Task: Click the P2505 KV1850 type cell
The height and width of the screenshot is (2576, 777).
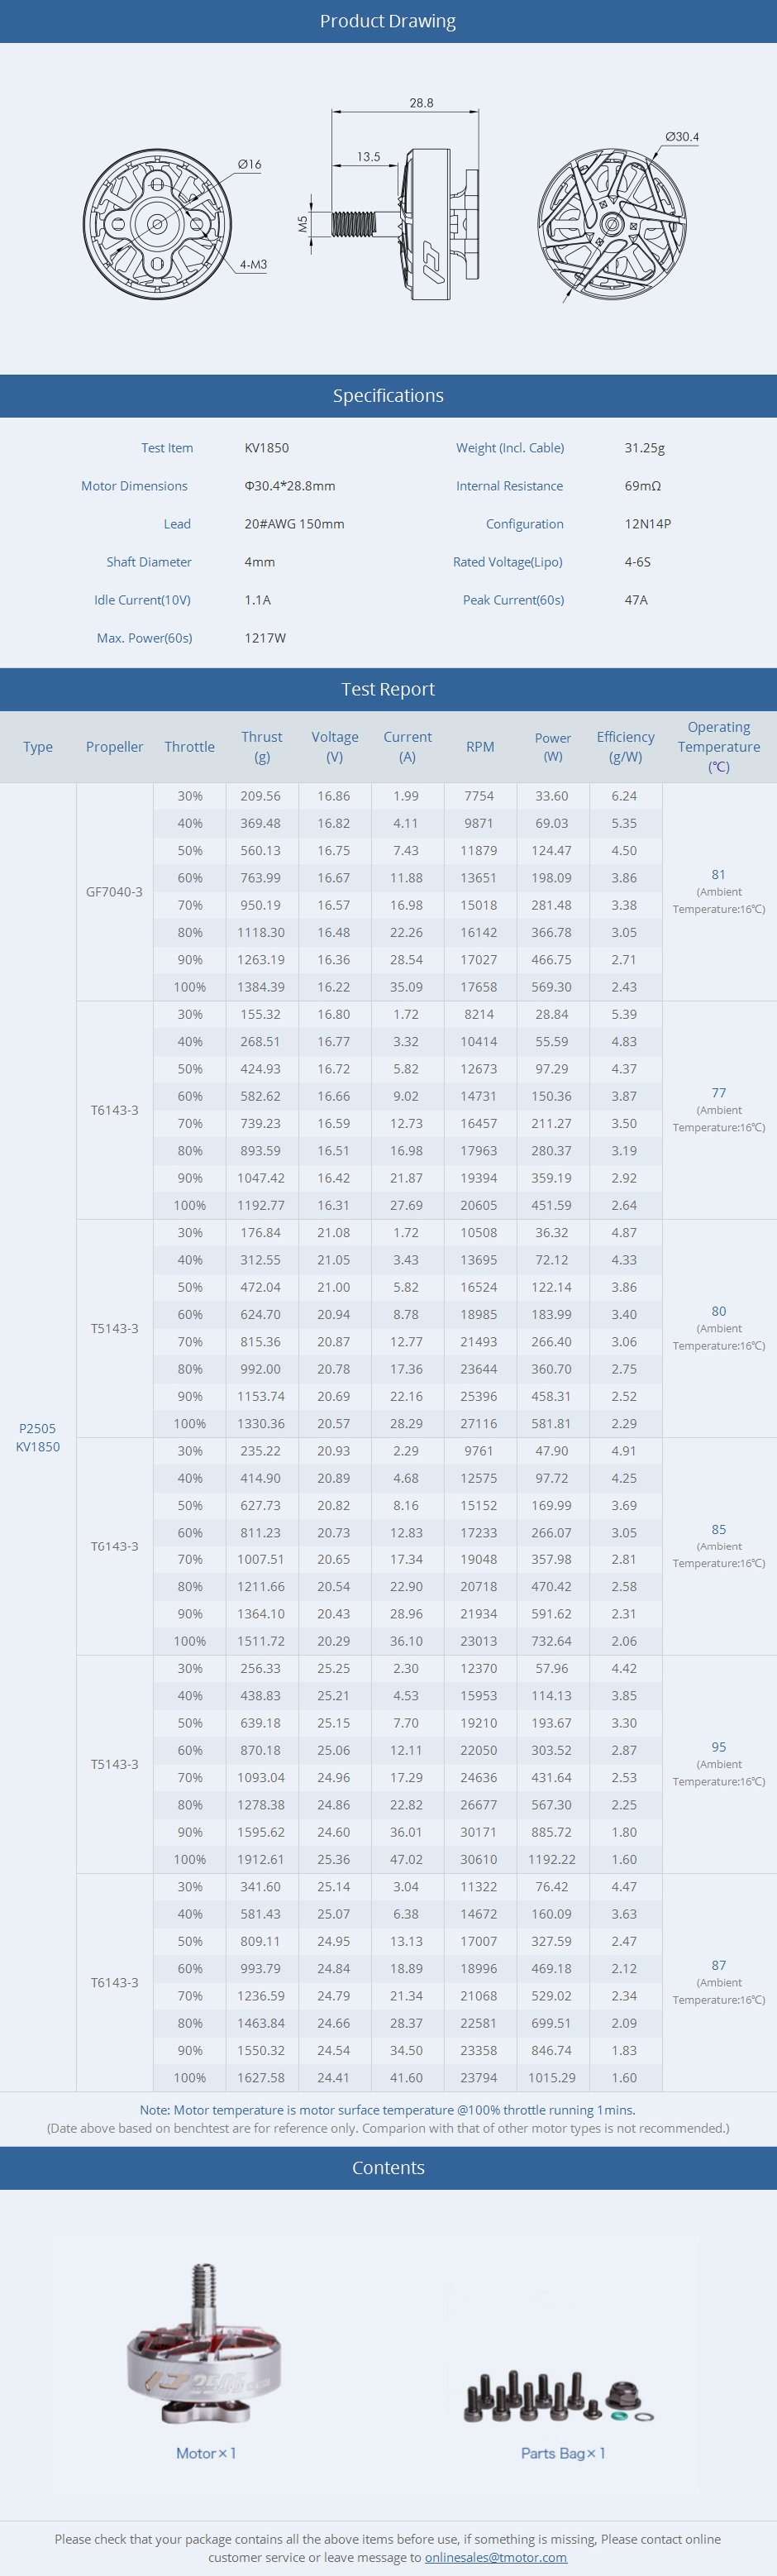Action: click(x=38, y=1437)
